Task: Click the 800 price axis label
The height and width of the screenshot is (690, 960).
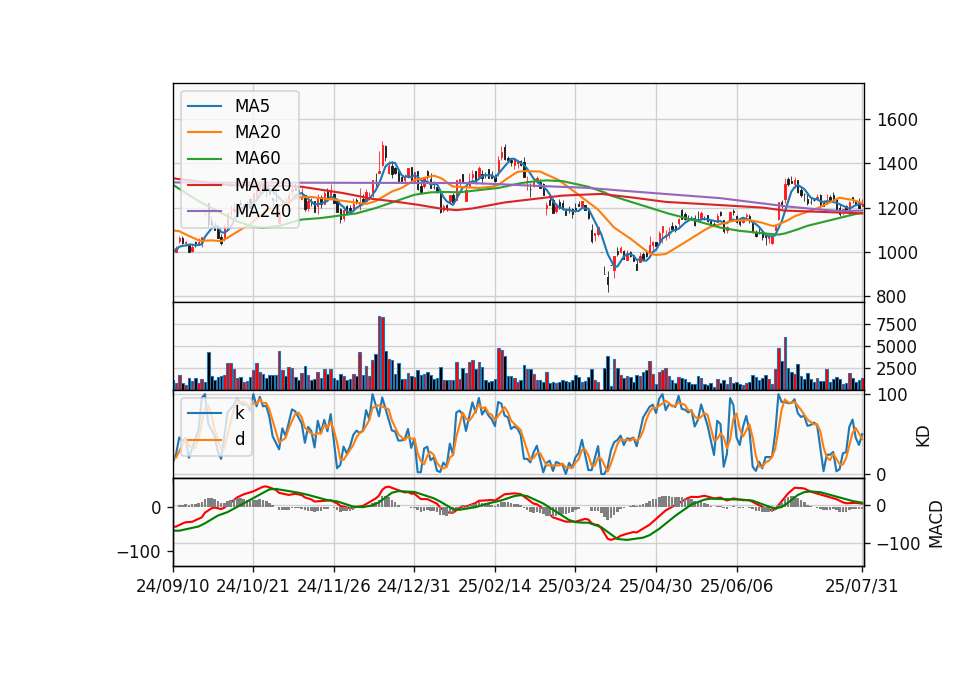Action: tap(891, 297)
